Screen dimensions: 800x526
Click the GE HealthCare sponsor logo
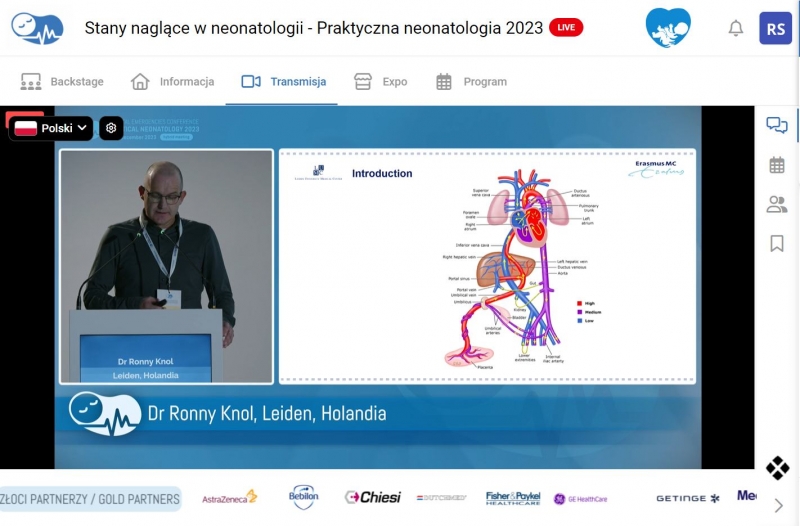pyautogui.click(x=580, y=498)
